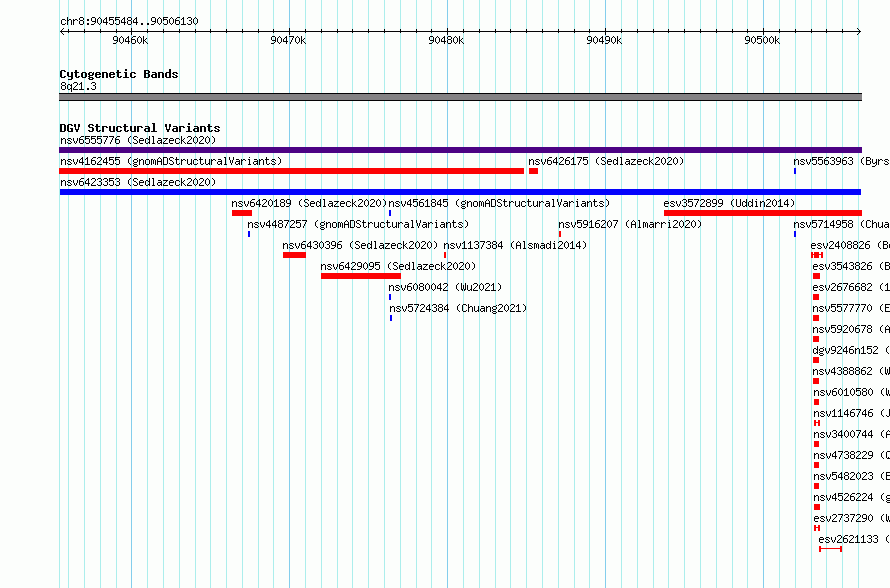Image resolution: width=890 pixels, height=588 pixels.
Task: Click the 8q21.3 band label
Action: 78,86
